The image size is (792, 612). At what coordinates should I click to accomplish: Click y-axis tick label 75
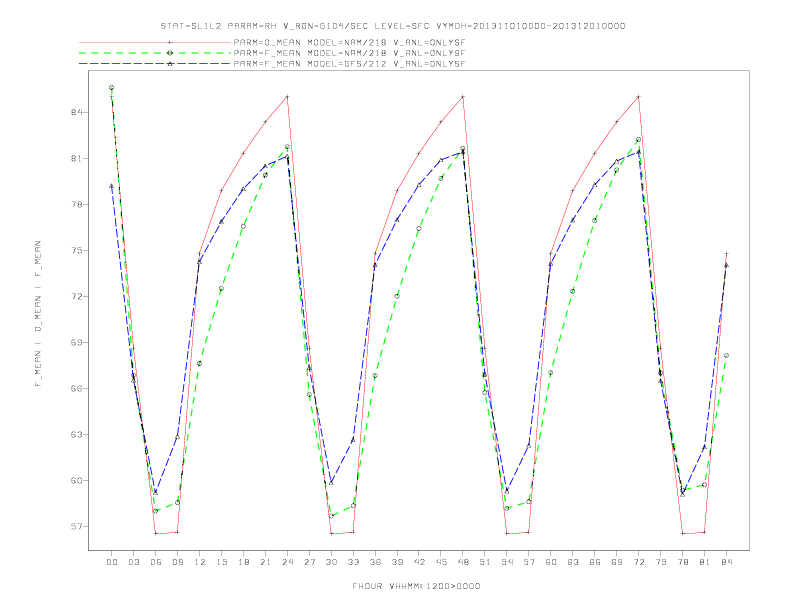tap(76, 250)
